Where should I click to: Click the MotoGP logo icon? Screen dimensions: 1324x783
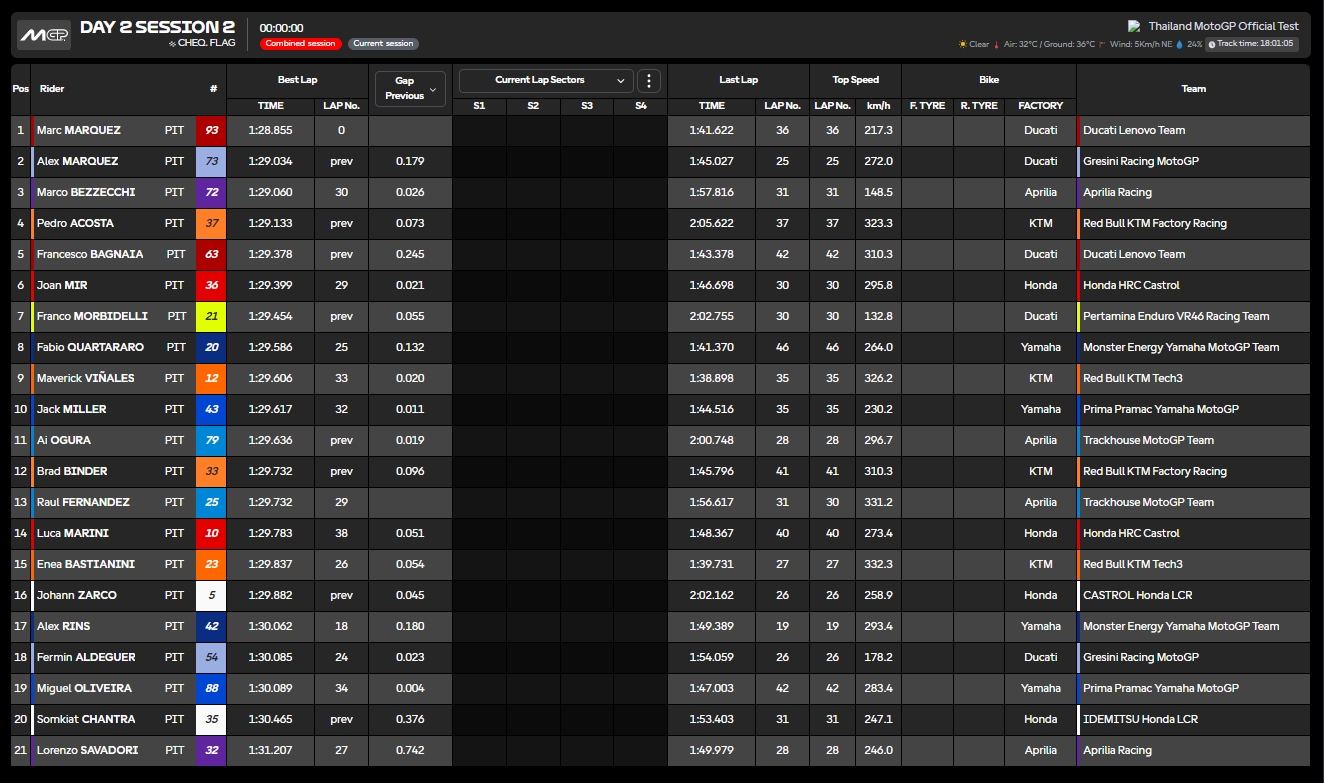[x=44, y=35]
